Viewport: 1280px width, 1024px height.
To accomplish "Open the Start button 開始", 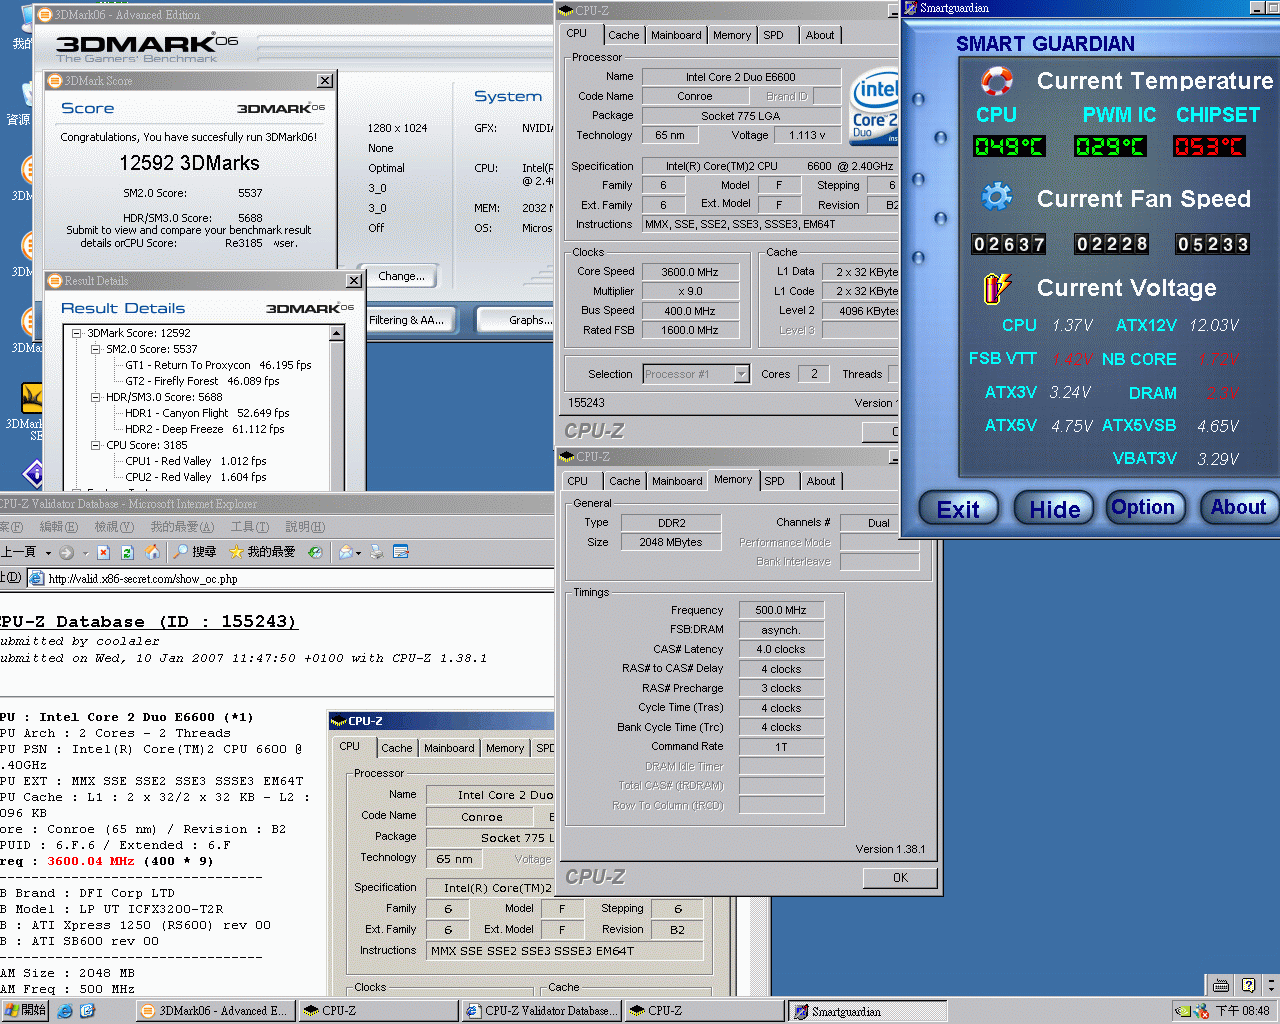I will click(25, 1011).
